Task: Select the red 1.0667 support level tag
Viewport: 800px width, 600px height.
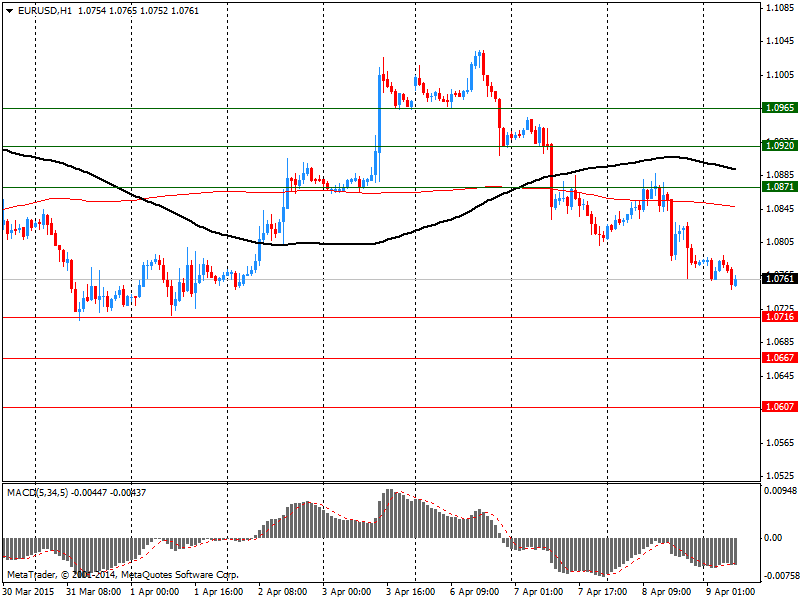Action: [x=780, y=358]
